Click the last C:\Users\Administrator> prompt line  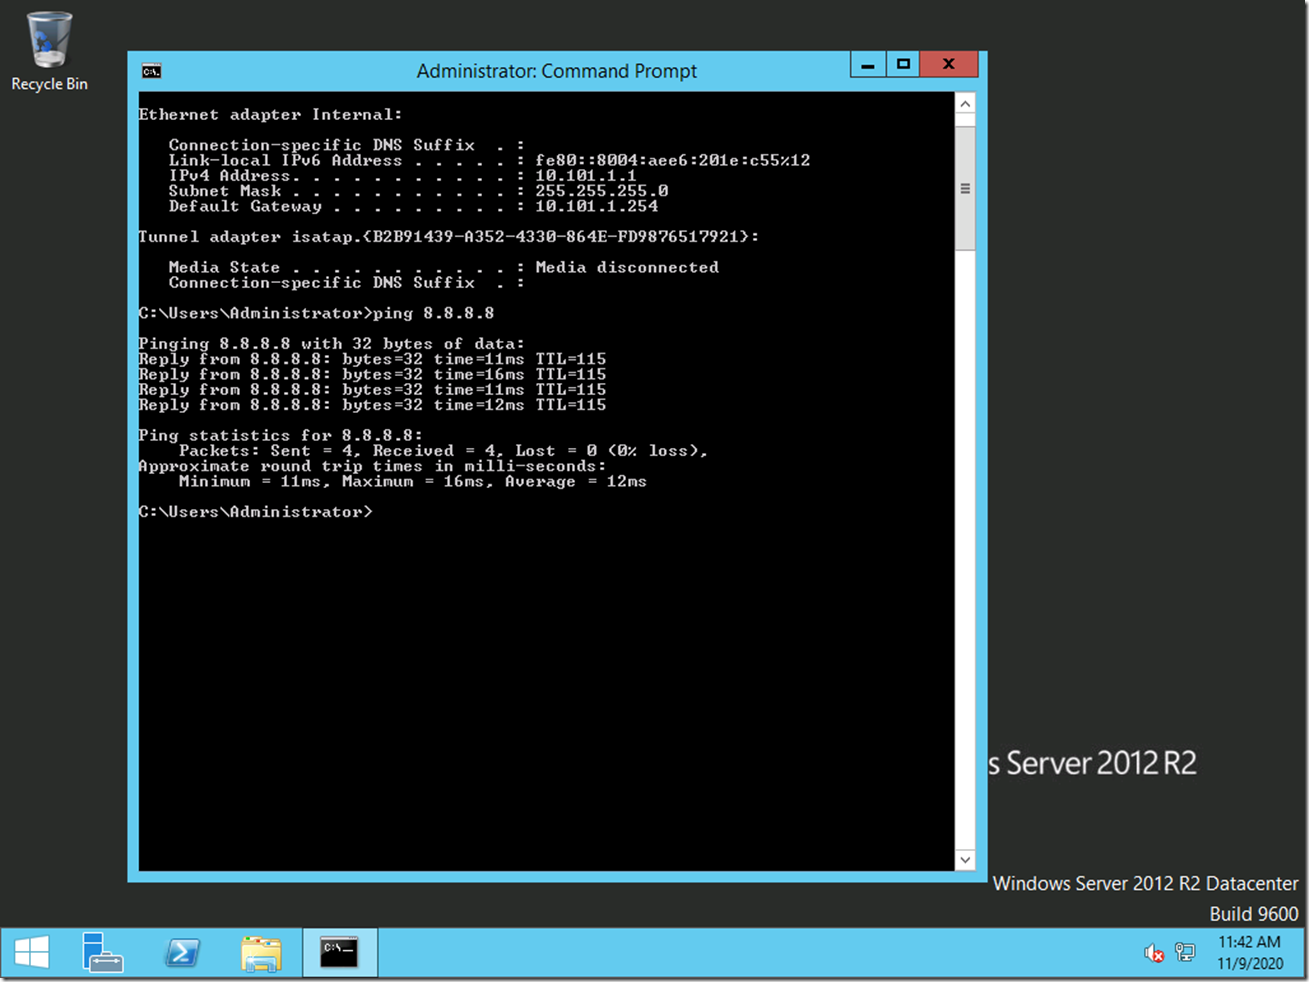tap(256, 512)
